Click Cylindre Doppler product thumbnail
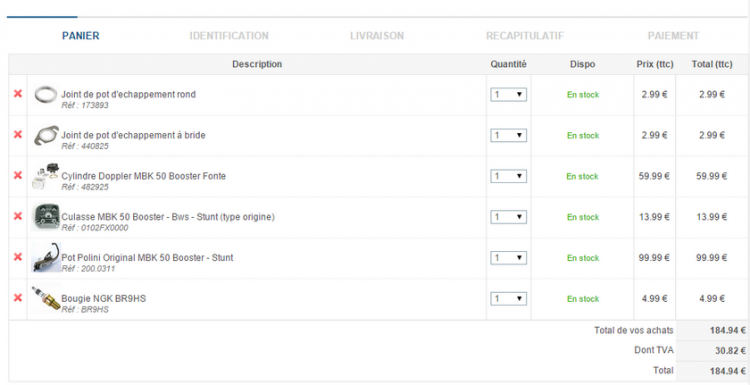 [x=45, y=176]
